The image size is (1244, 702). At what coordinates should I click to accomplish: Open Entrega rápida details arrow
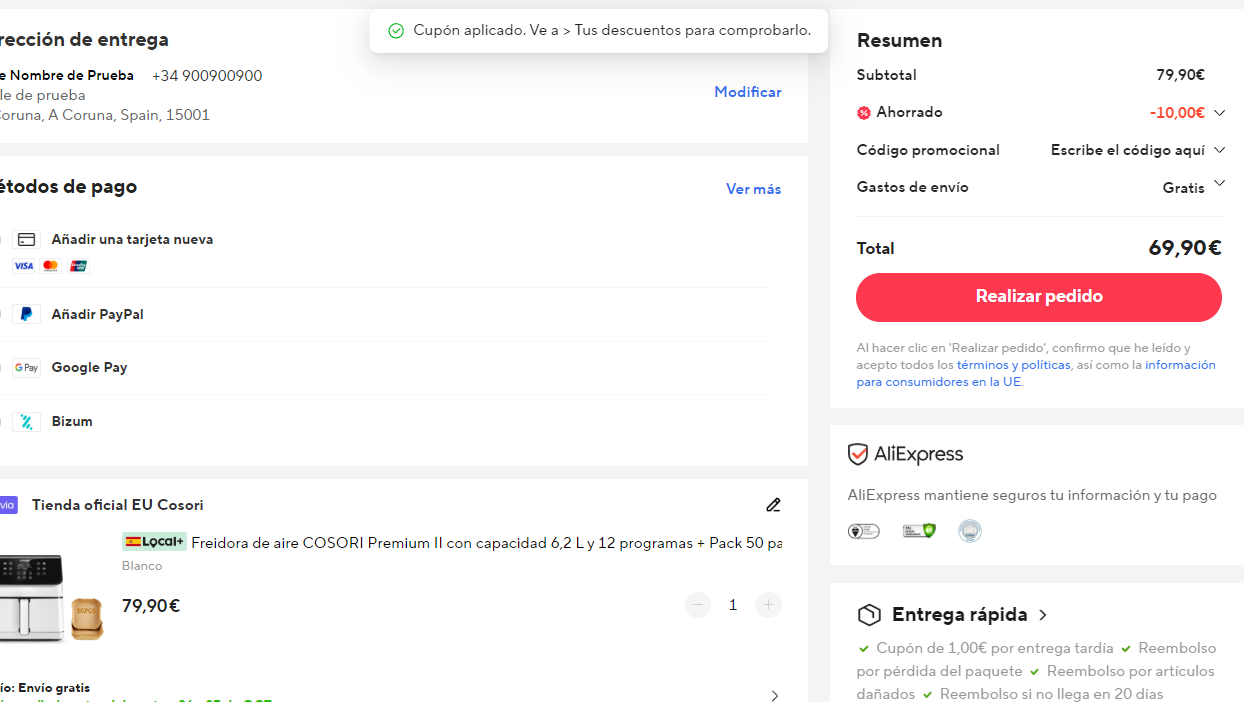point(1043,615)
